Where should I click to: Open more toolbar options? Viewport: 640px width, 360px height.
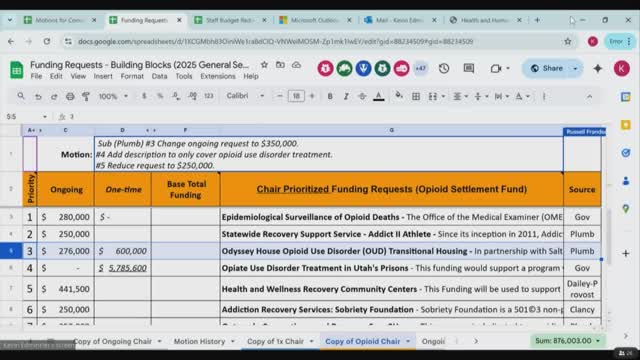coord(544,96)
